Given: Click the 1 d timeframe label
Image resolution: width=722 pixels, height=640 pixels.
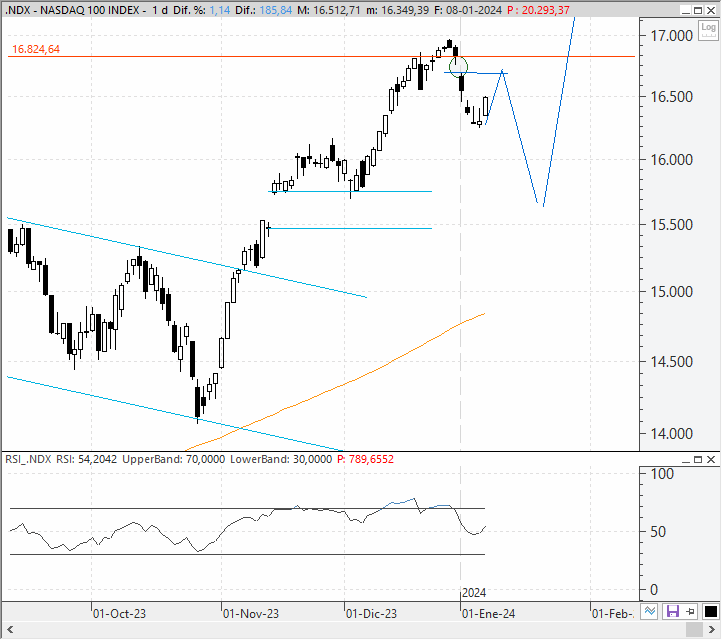Looking at the screenshot, I should (160, 10).
